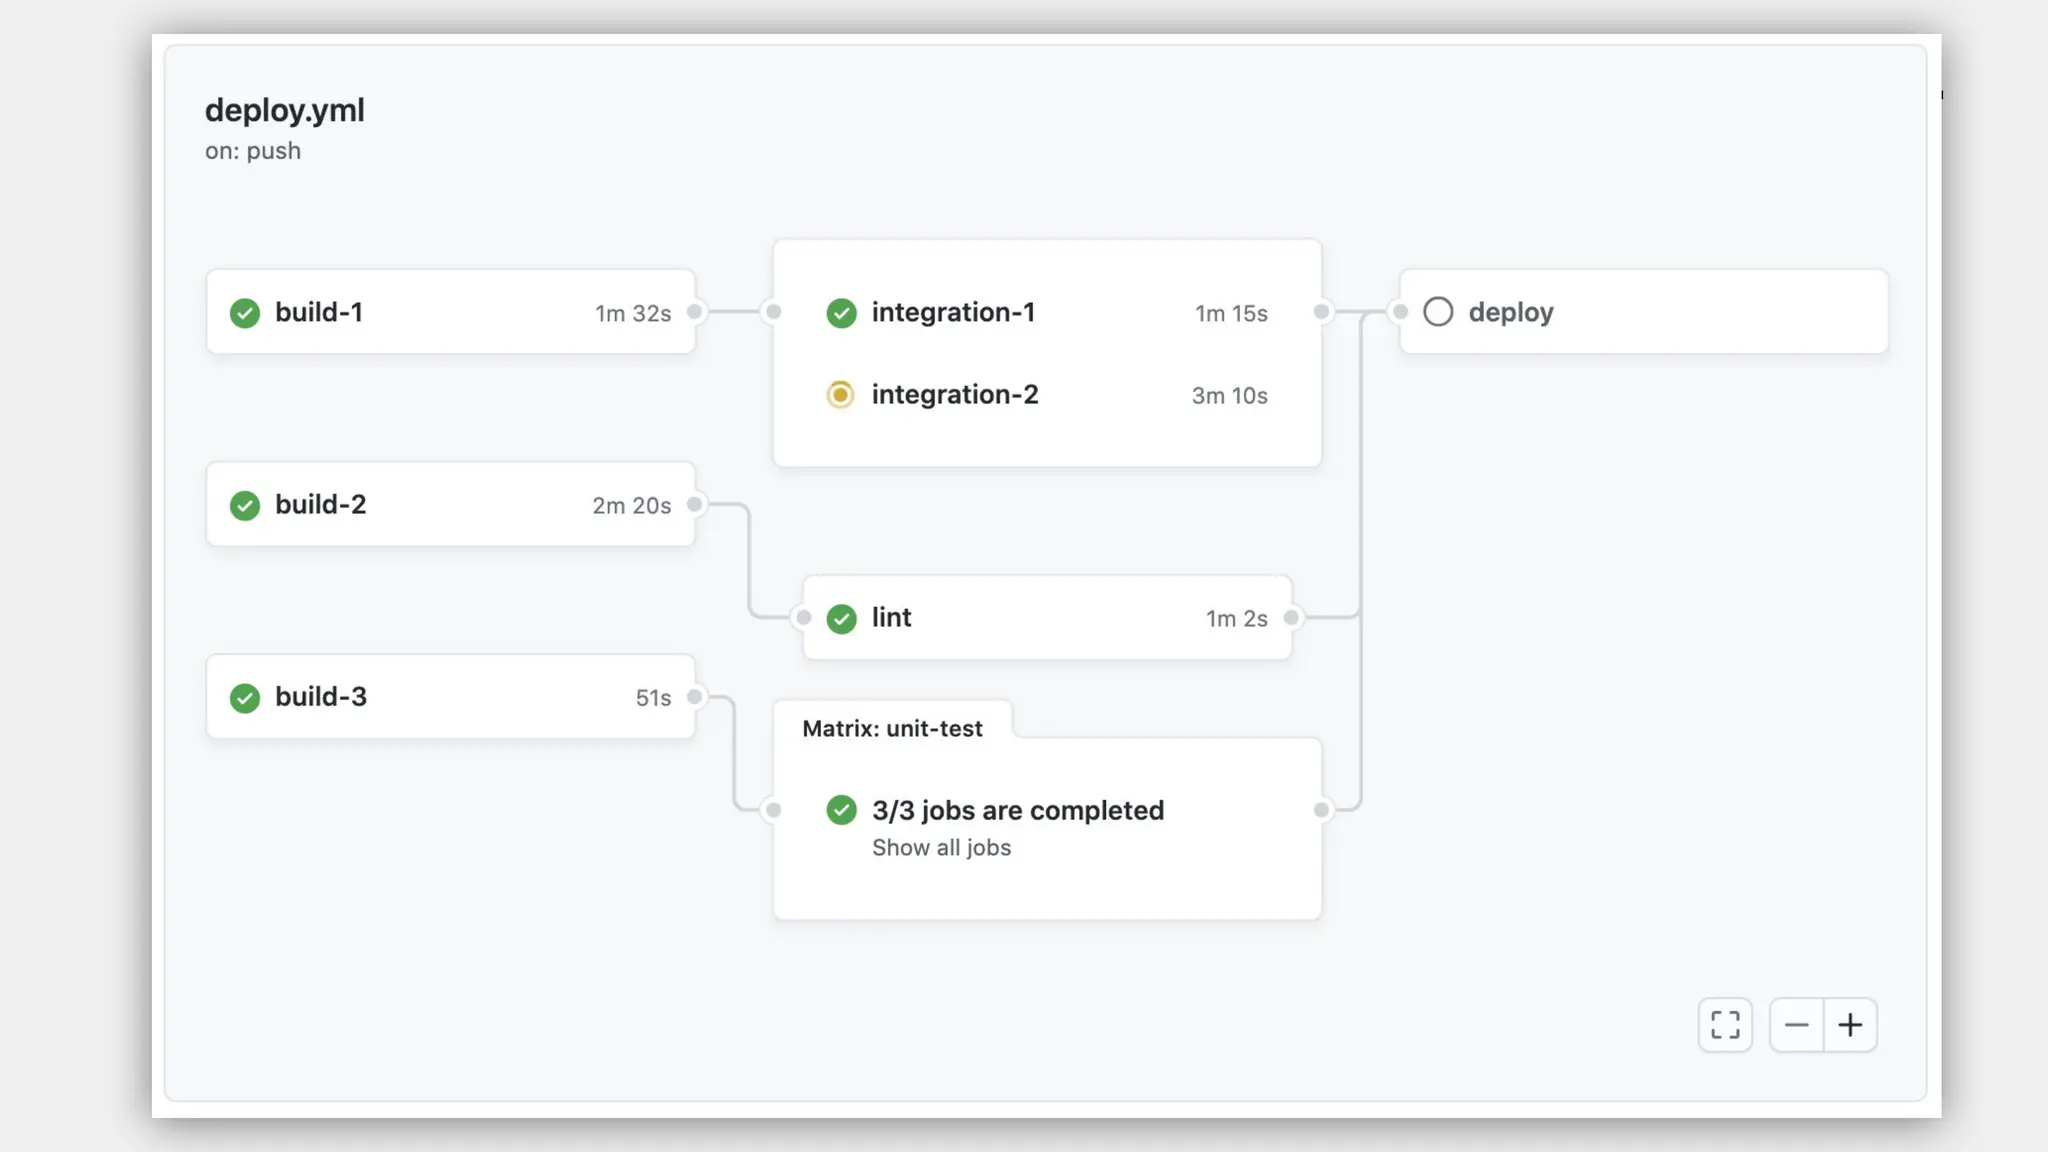This screenshot has height=1152, width=2048.
Task: Click the lint job success checkmark icon
Action: [842, 618]
